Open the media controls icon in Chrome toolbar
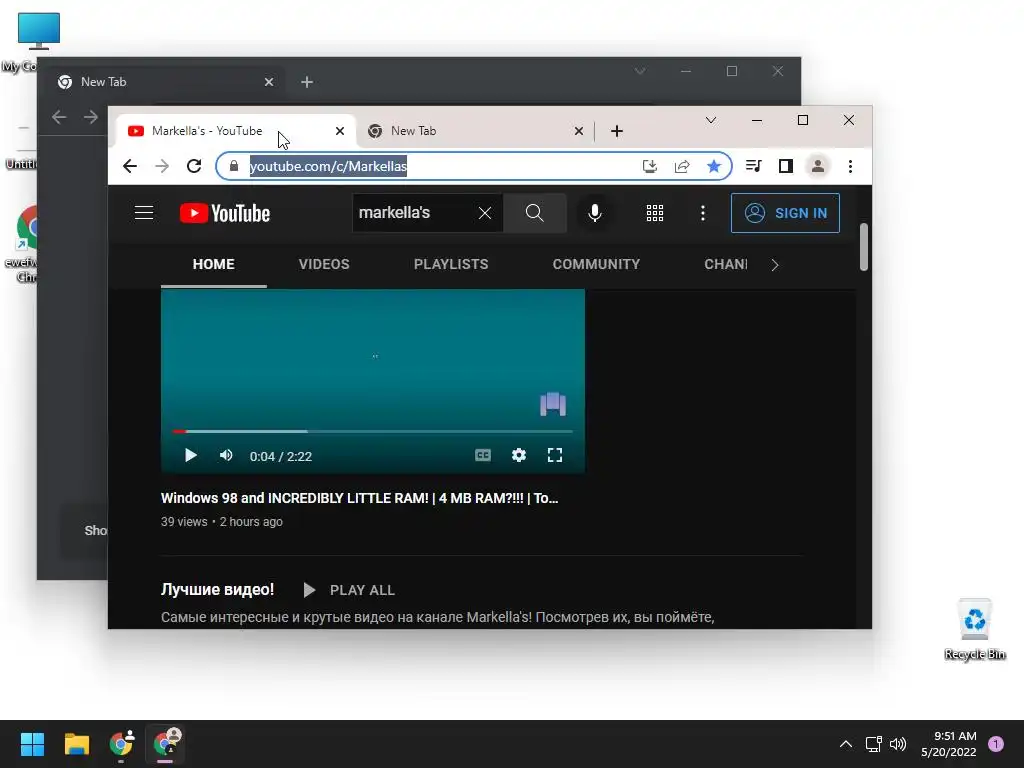Image resolution: width=1024 pixels, height=768 pixels. pyautogui.click(x=753, y=166)
